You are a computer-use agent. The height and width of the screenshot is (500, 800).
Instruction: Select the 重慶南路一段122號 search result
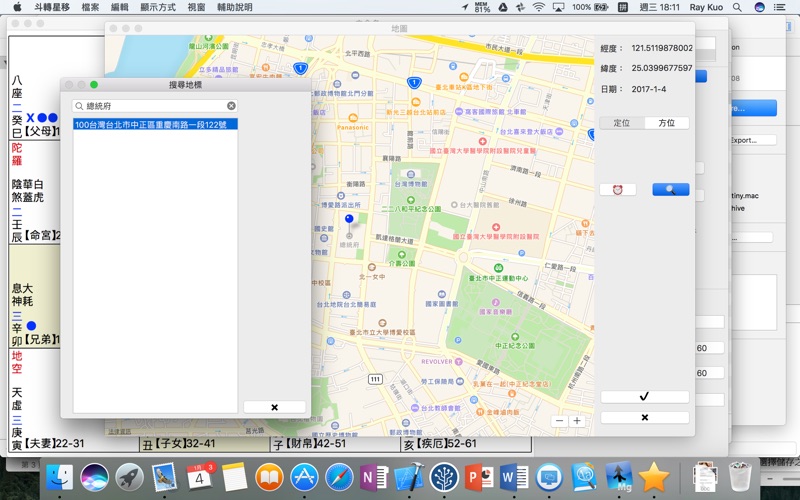point(155,124)
